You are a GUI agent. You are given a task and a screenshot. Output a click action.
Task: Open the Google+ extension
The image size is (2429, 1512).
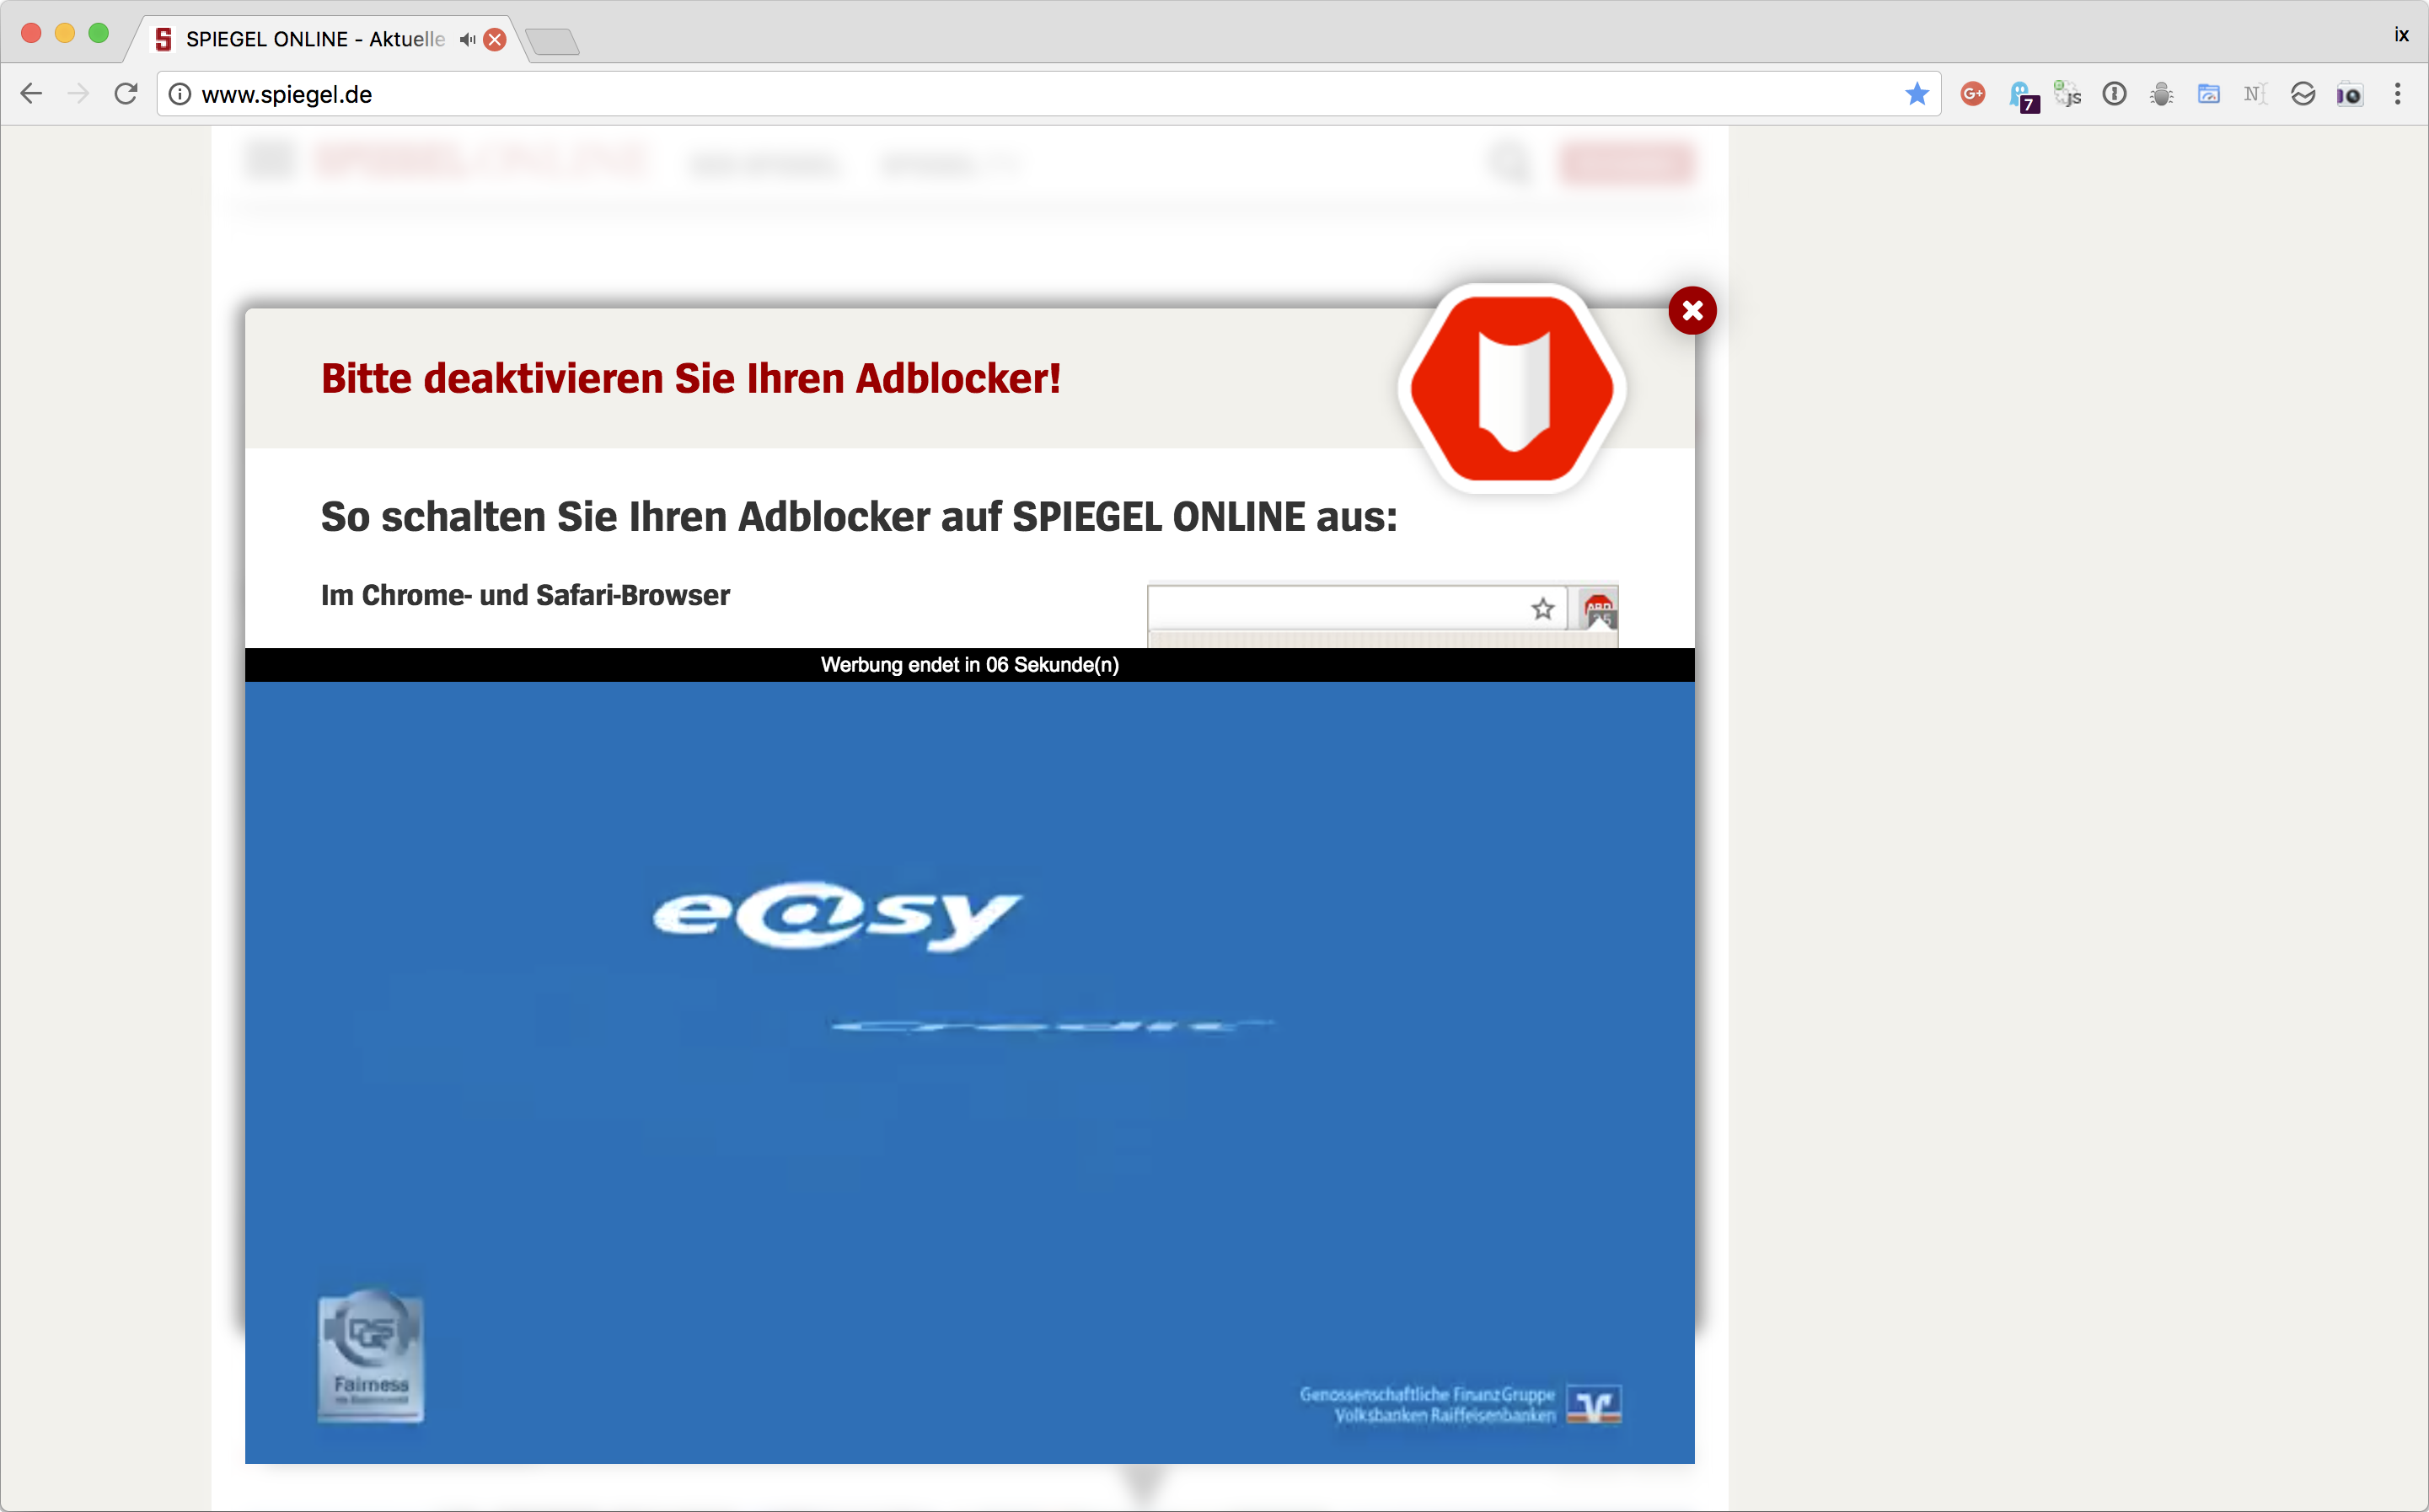[x=1973, y=94]
